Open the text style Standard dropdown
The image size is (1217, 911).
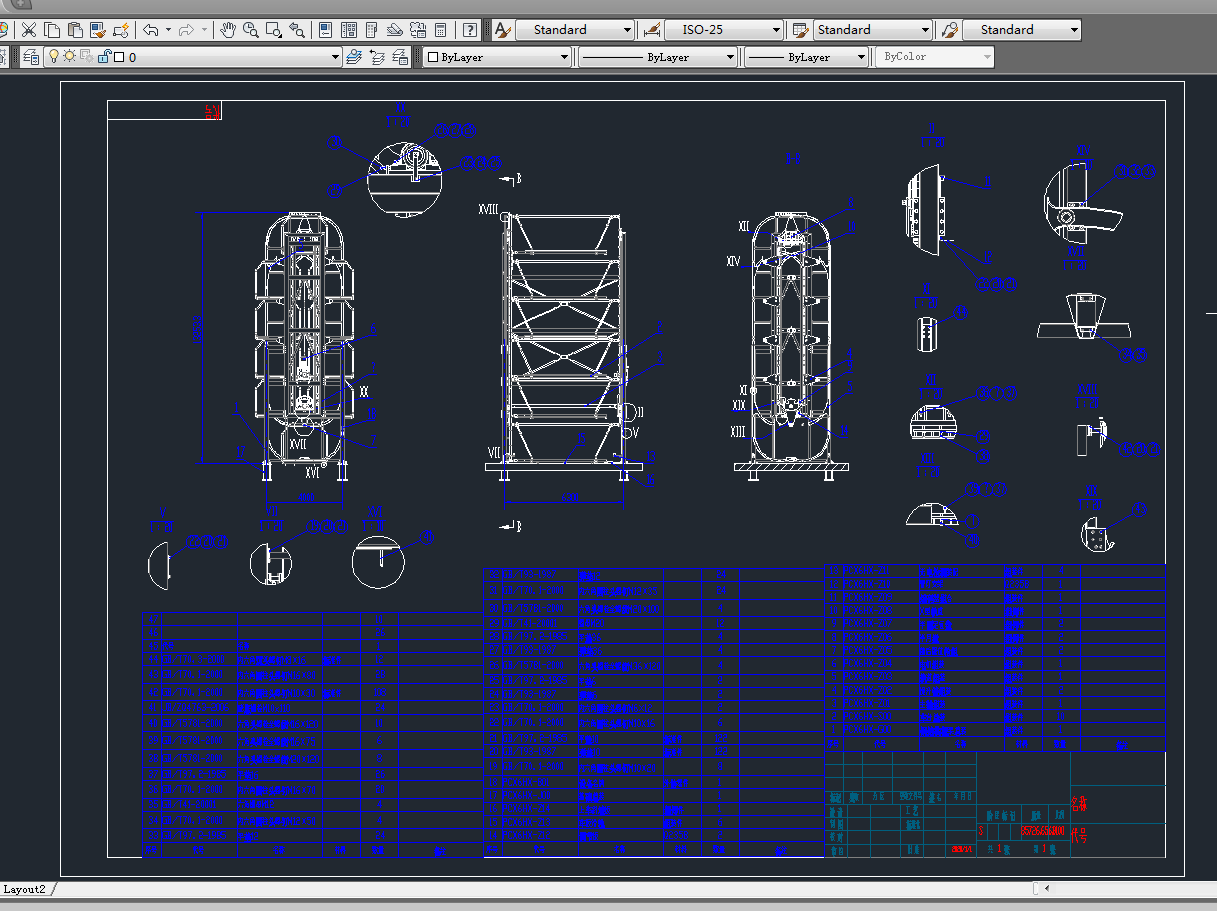575,30
